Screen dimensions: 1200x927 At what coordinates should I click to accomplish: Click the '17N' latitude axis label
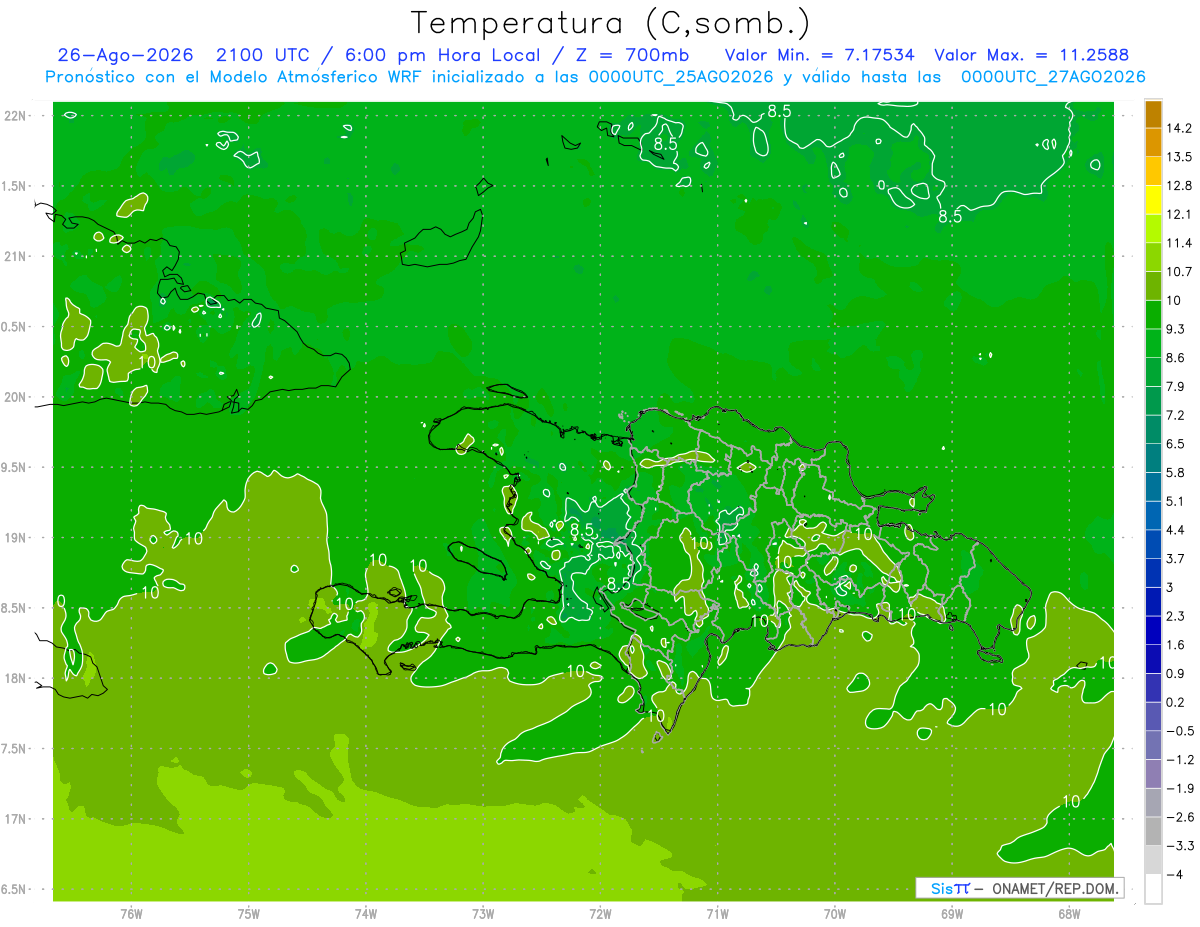(17, 820)
